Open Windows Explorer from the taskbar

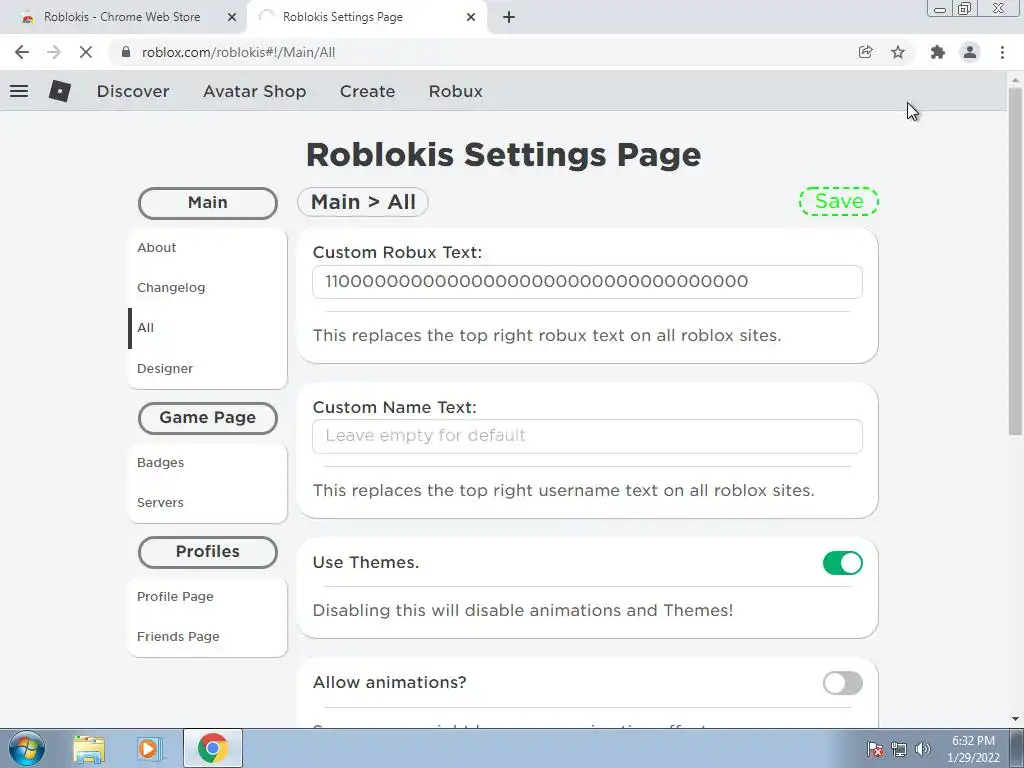(x=89, y=749)
